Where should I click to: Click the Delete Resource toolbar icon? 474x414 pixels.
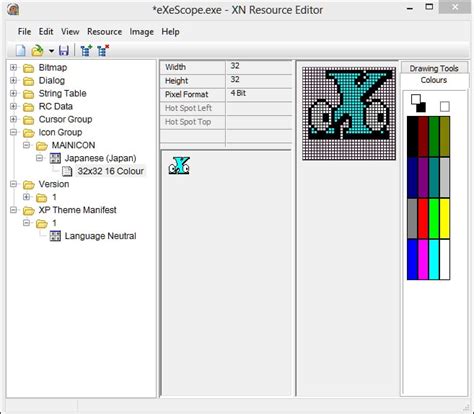point(103,51)
